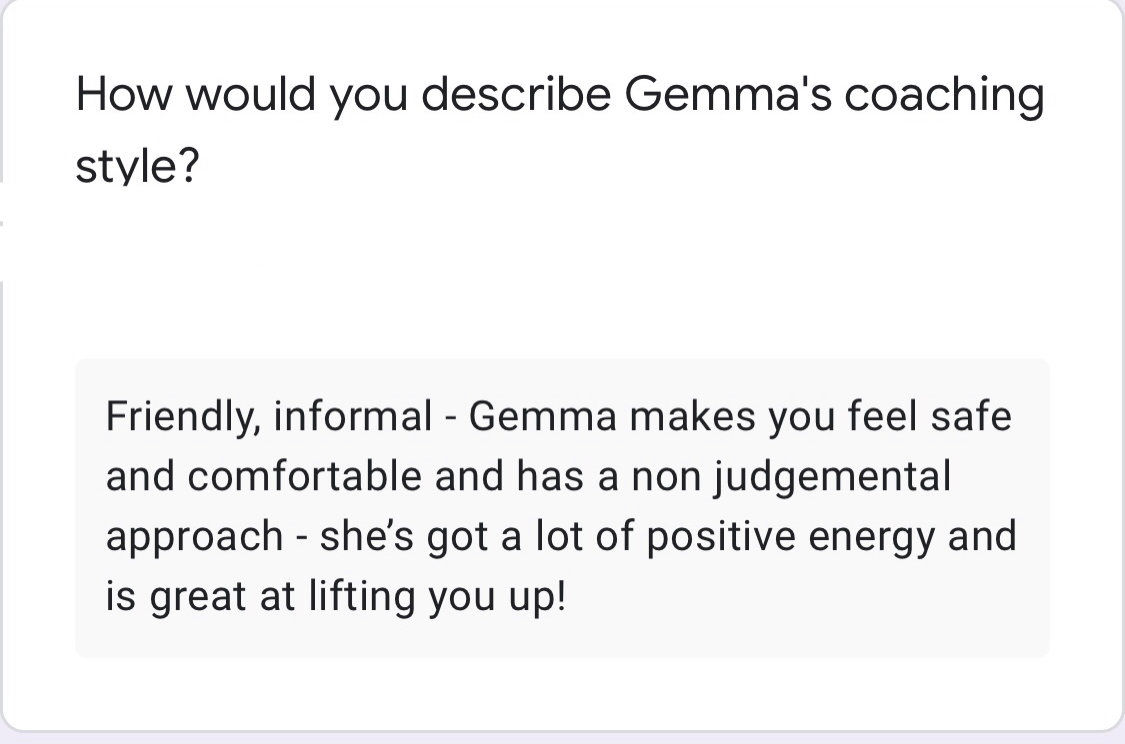Screen dimensions: 1125x744
Task: Click the word 'style?' in the question
Action: coord(136,168)
